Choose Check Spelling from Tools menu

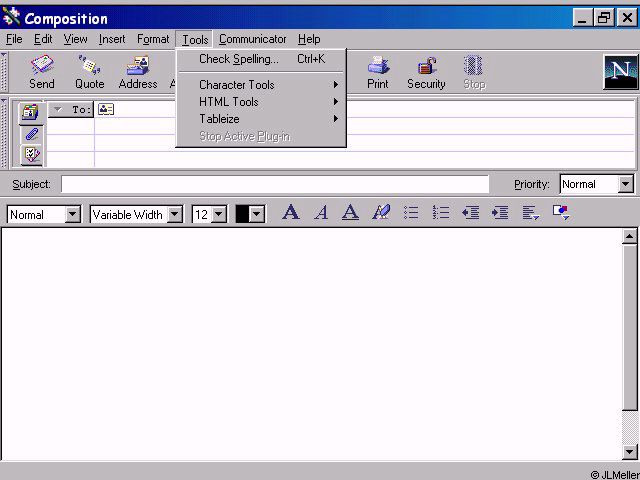(x=261, y=59)
